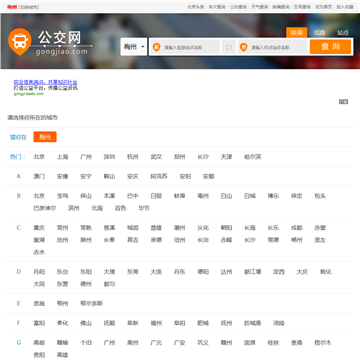Choose 哈尔滨 in the hot cities row
Screen dimensions: 360x360
[x=253, y=157]
